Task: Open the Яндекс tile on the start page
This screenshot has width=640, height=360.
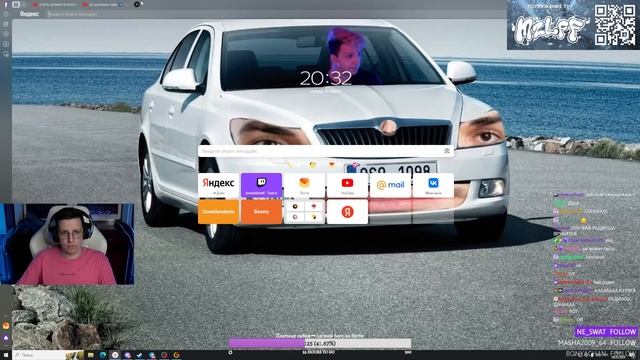Action: coord(218,185)
